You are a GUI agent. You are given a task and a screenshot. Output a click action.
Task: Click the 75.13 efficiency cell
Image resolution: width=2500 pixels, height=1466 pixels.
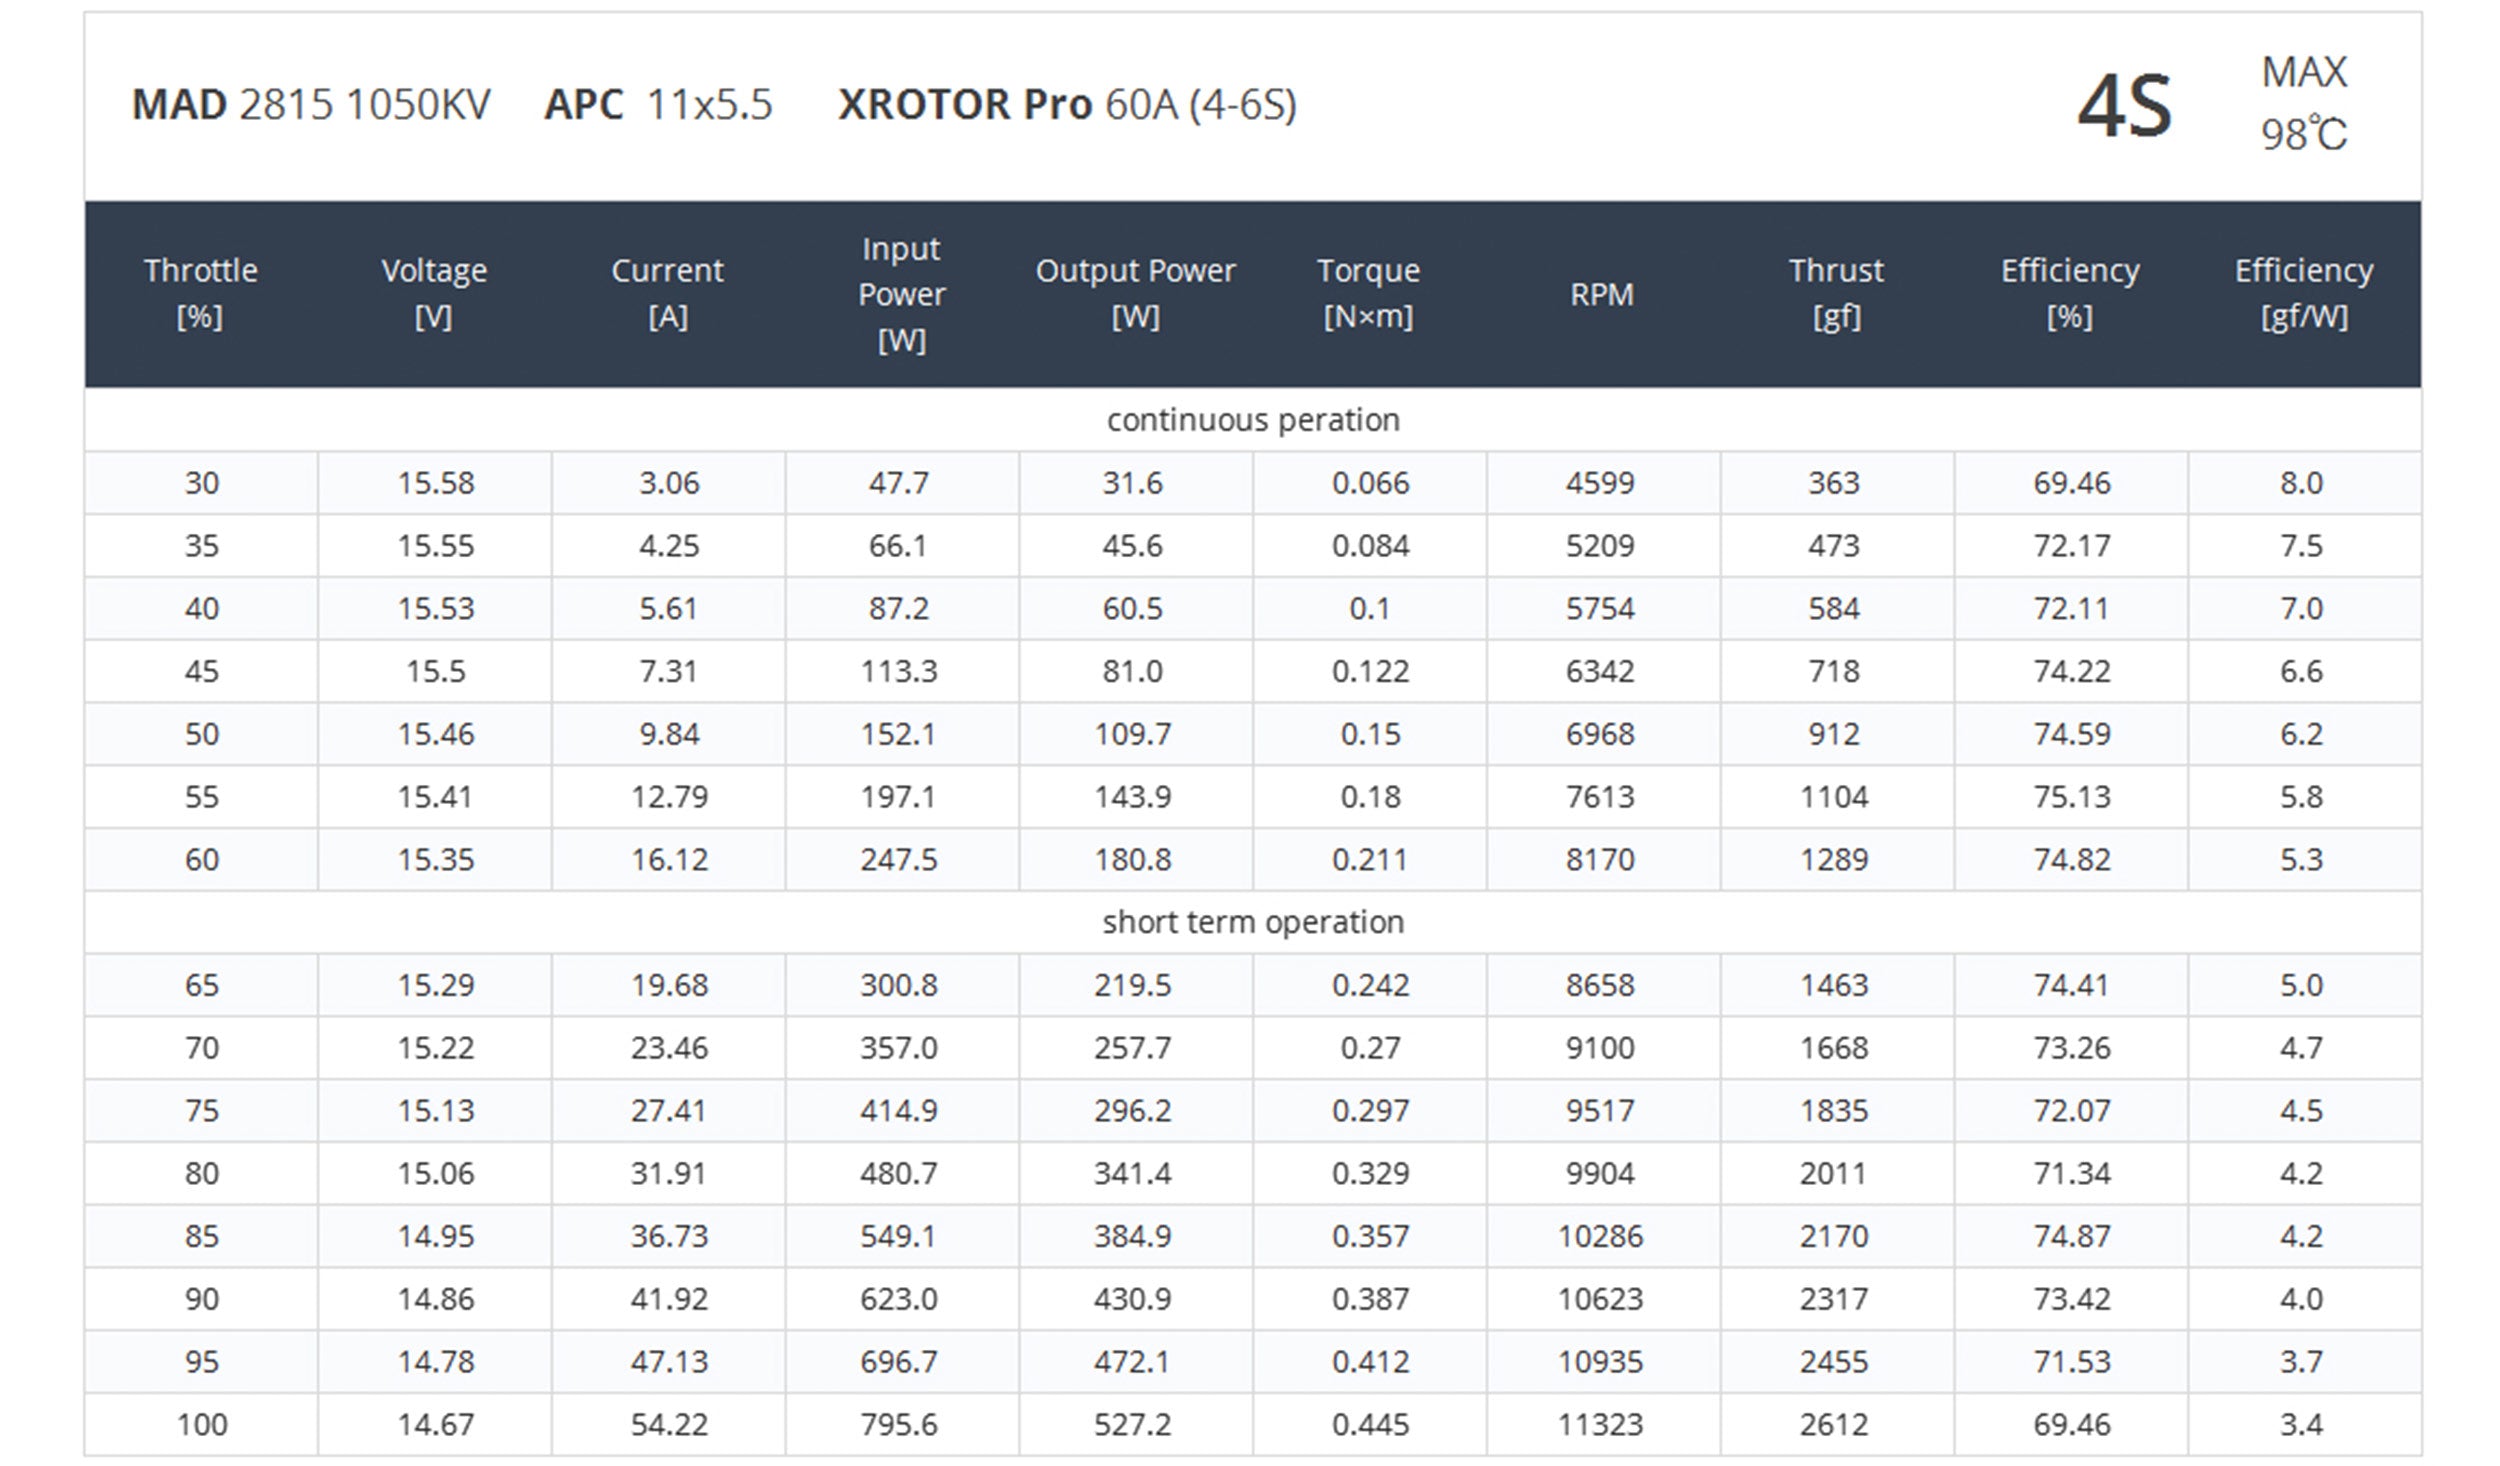point(2071,797)
